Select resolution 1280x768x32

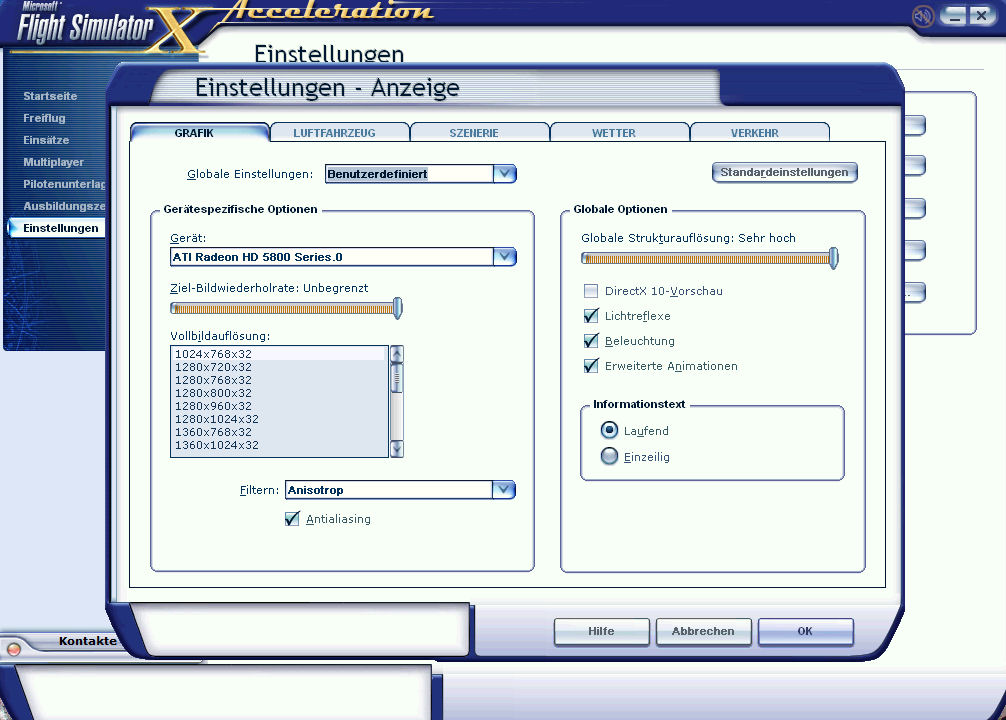click(279, 380)
